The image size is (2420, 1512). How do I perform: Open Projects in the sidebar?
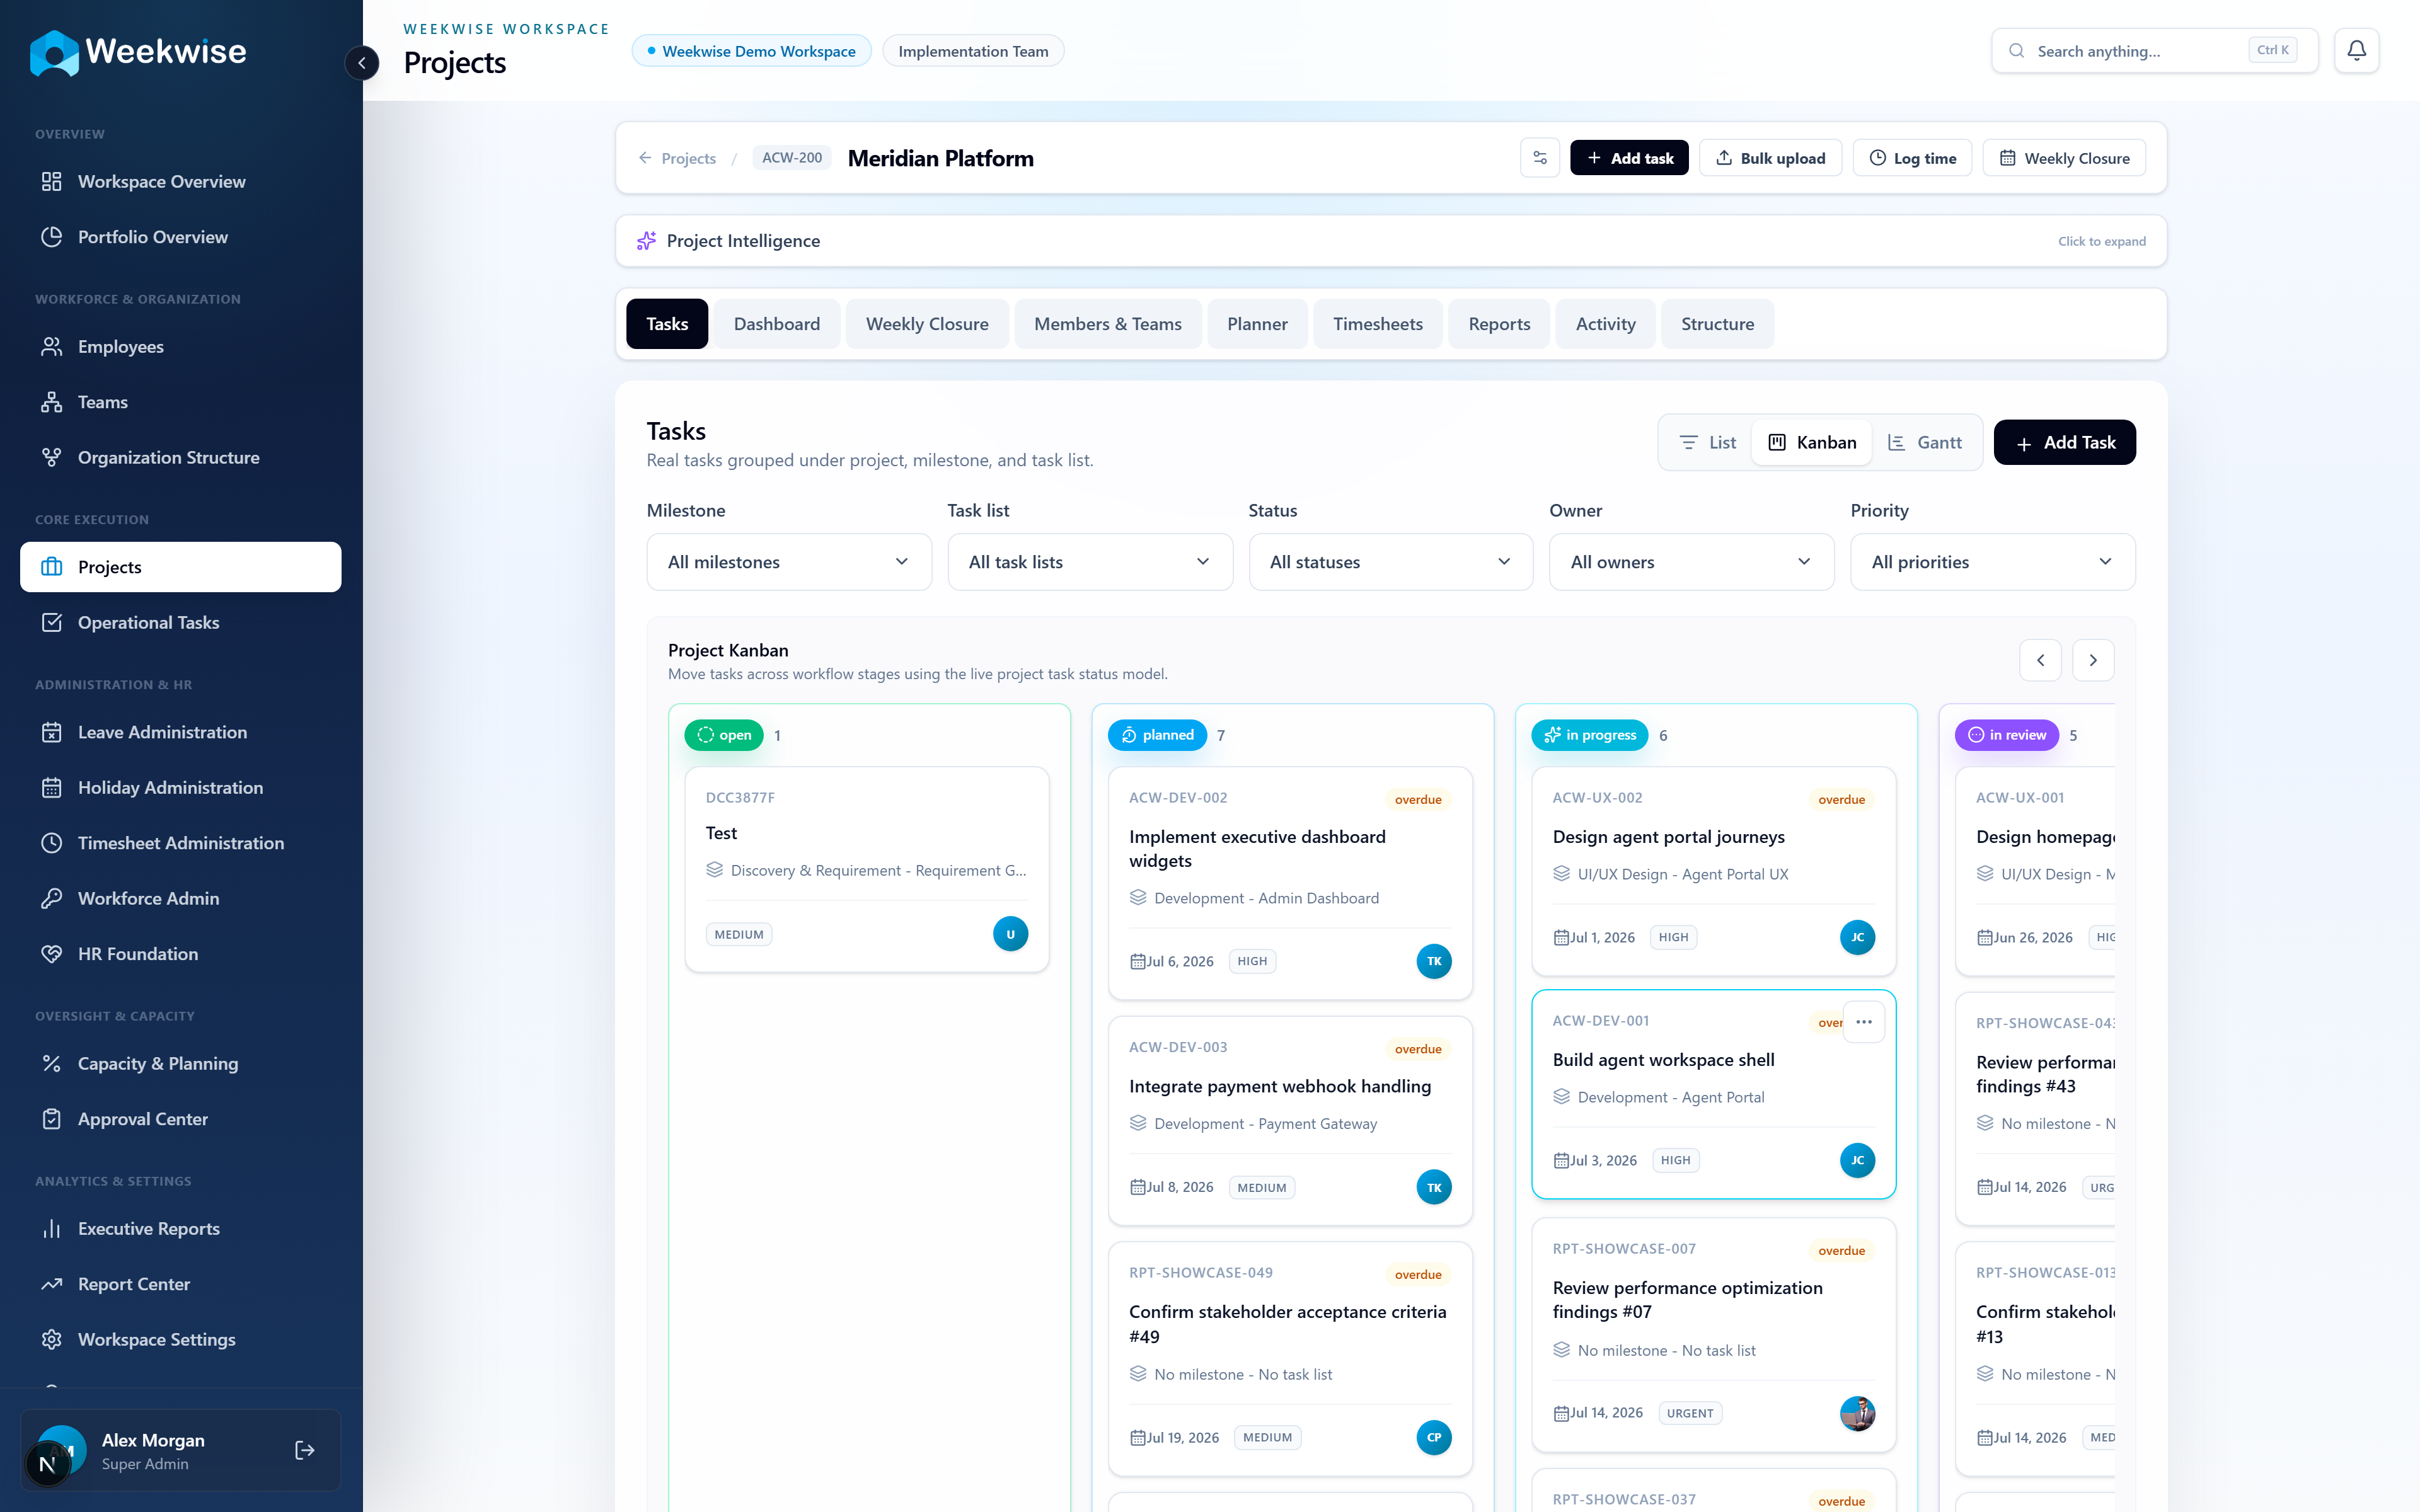point(180,567)
